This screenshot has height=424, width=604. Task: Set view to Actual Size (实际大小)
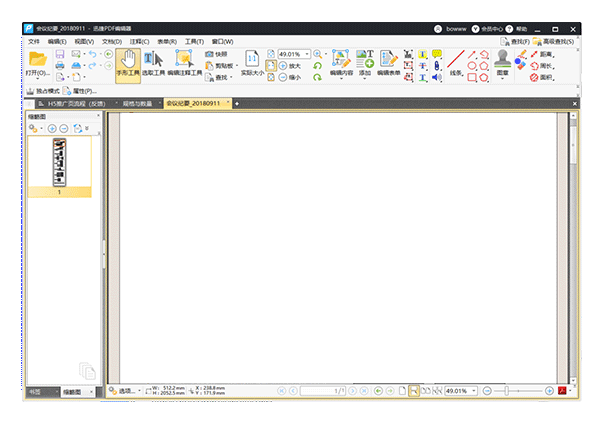[252, 63]
